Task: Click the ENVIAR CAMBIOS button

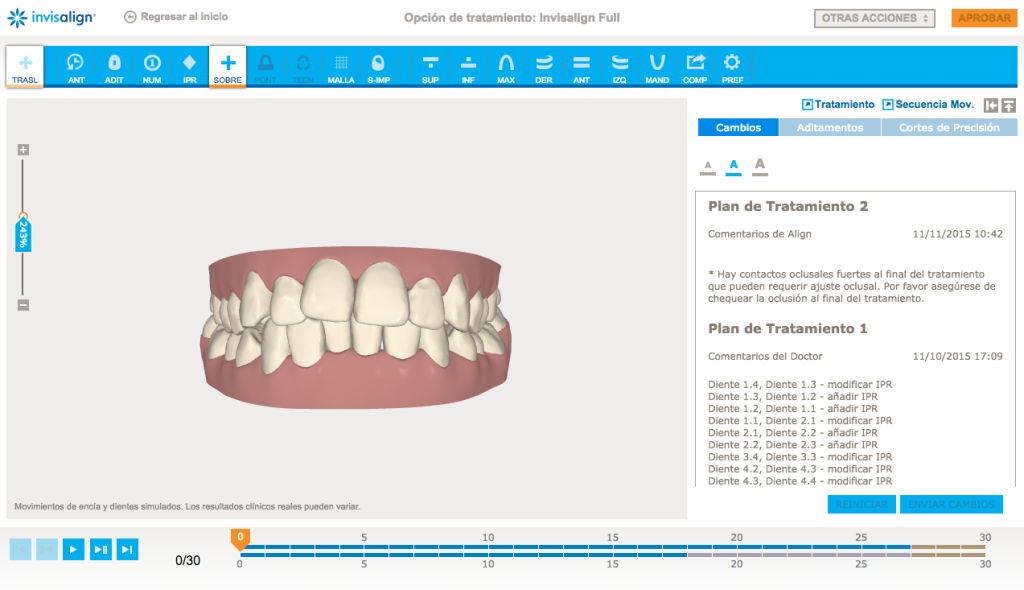Action: pos(951,504)
